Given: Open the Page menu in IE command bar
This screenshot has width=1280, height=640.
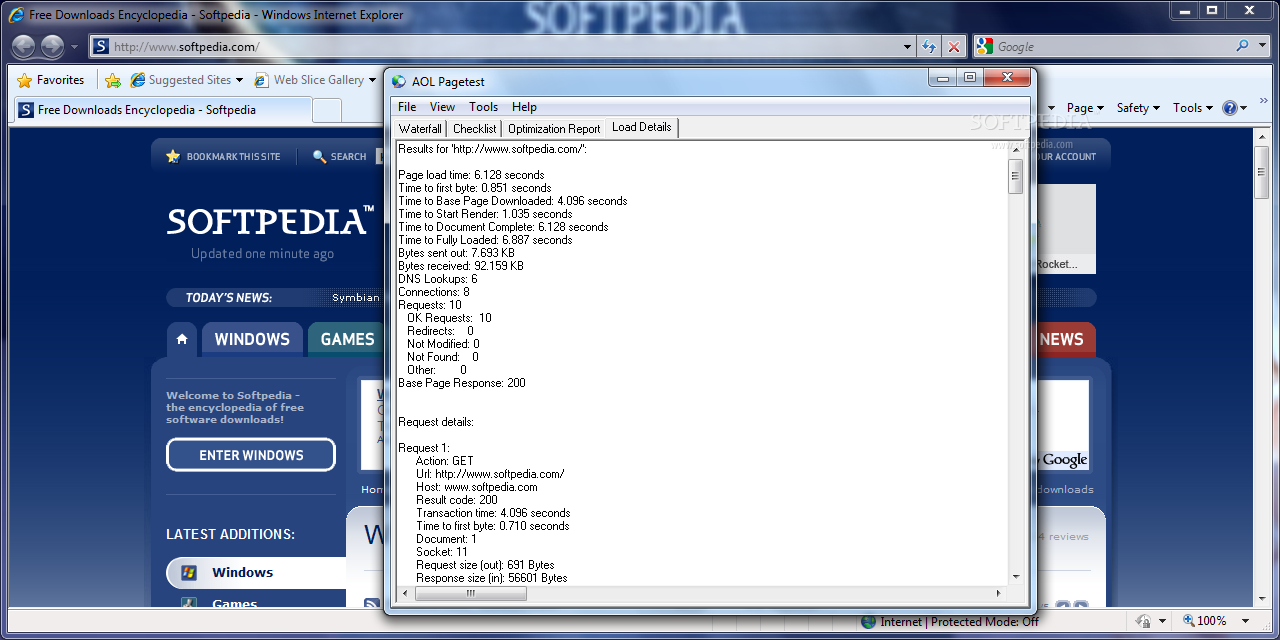Looking at the screenshot, I should 1085,108.
